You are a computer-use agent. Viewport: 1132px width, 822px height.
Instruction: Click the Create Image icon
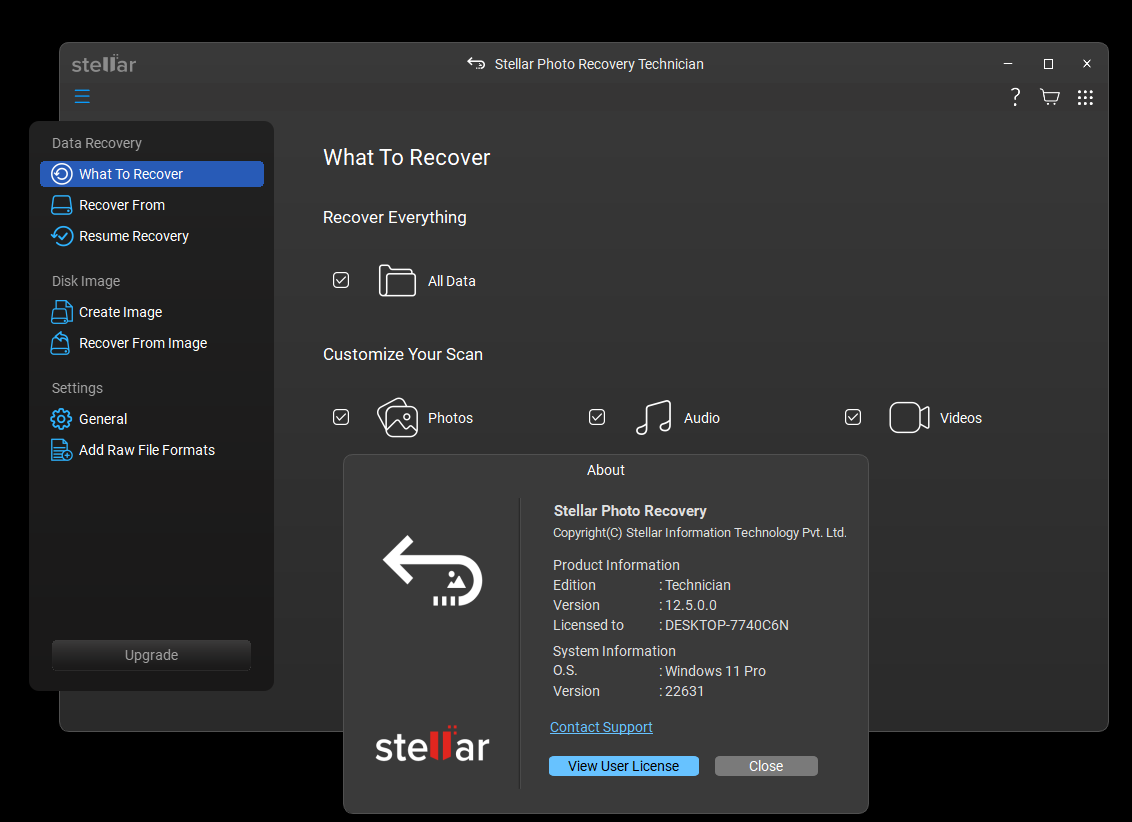click(62, 312)
